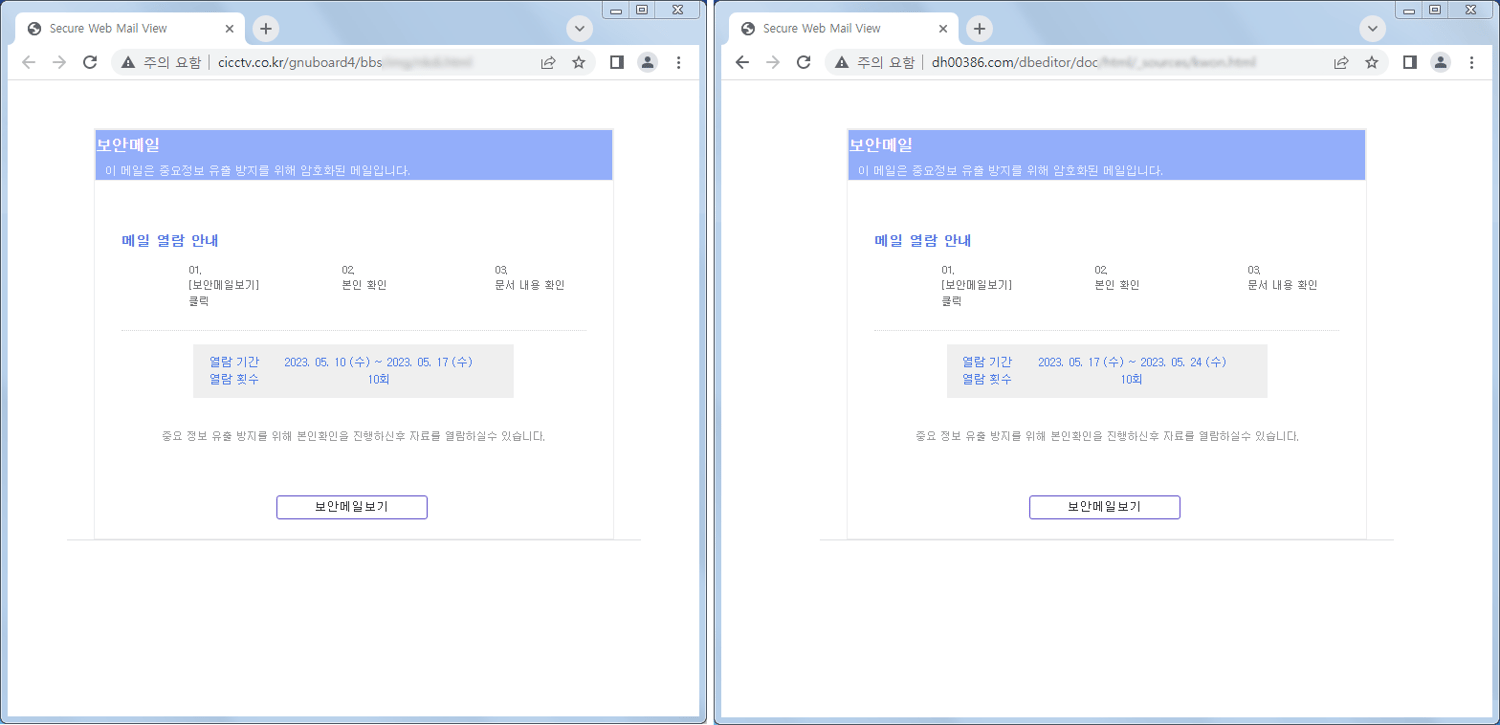Click back arrow in right browser window
Viewport: 1500px width, 725px height.
point(742,62)
